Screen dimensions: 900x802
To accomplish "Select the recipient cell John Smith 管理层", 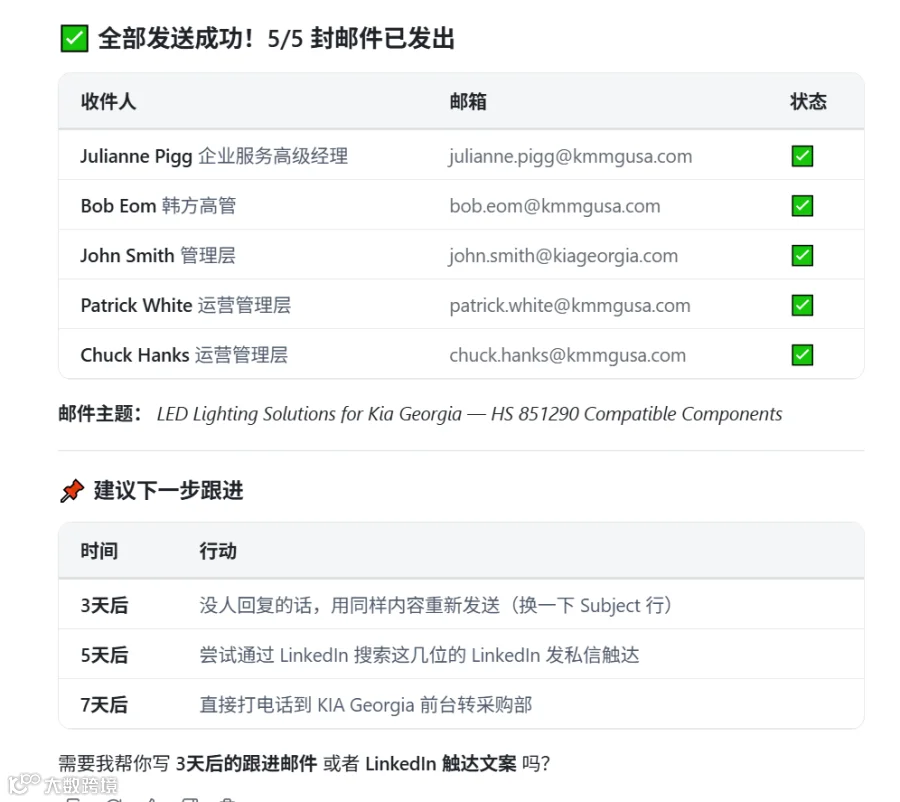I will tap(158, 255).
